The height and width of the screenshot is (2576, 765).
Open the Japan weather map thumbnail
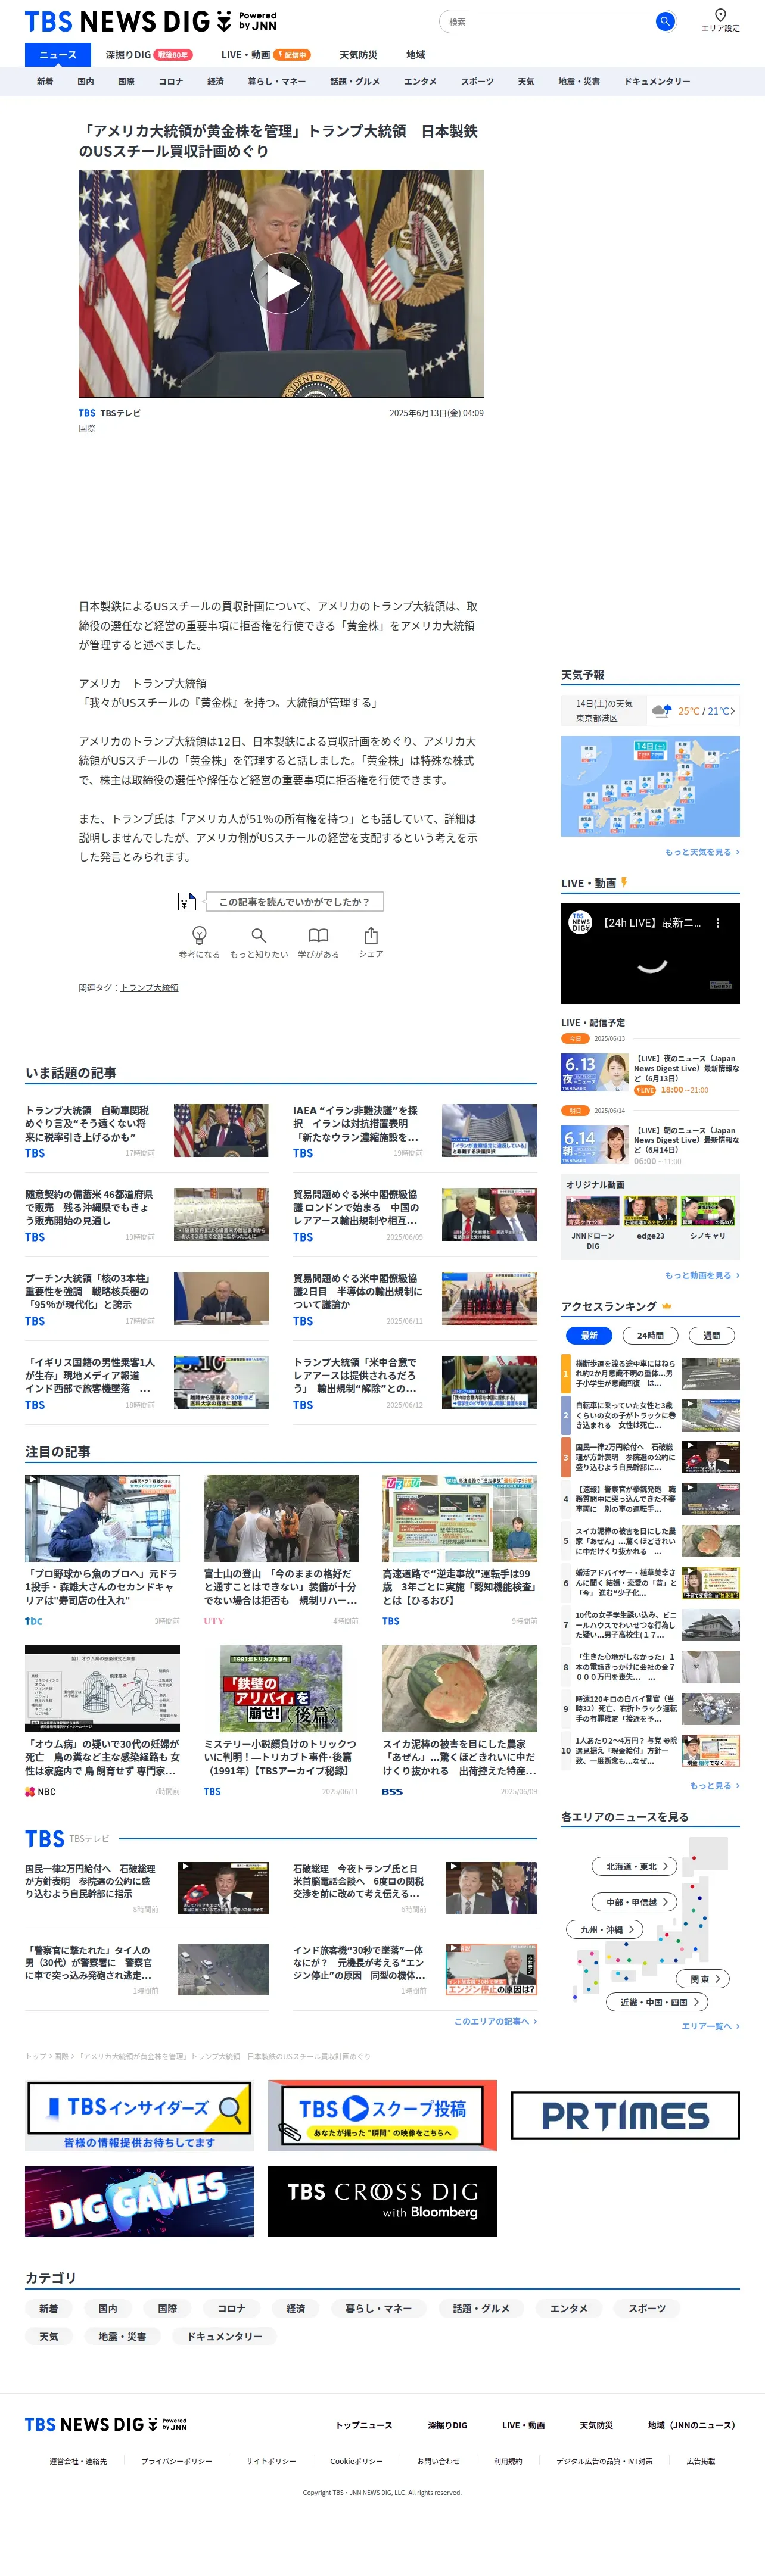(650, 786)
